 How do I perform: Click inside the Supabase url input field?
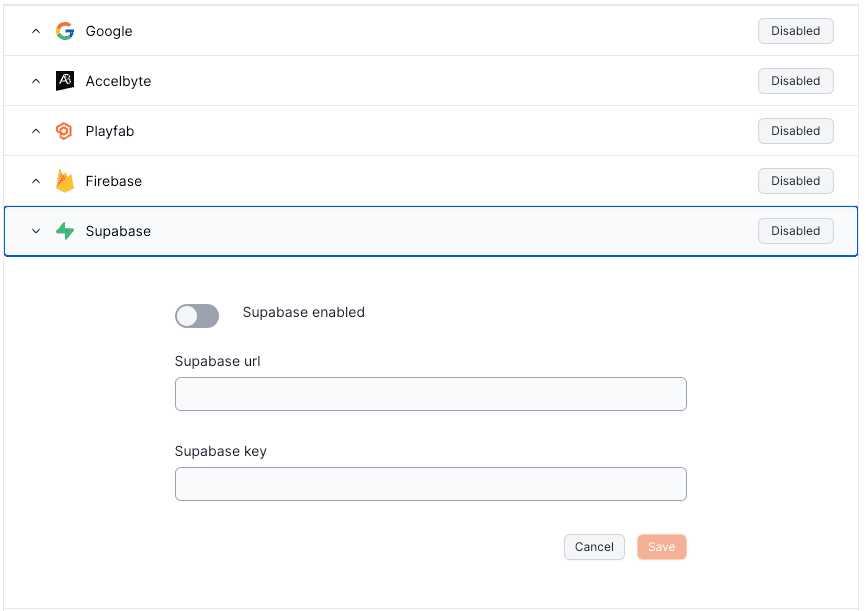430,394
